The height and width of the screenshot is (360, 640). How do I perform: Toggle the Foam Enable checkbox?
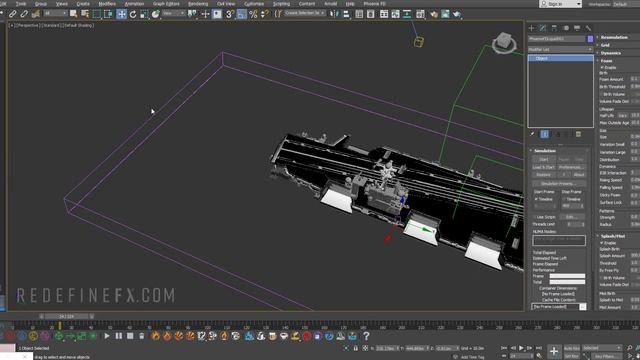(x=602, y=68)
